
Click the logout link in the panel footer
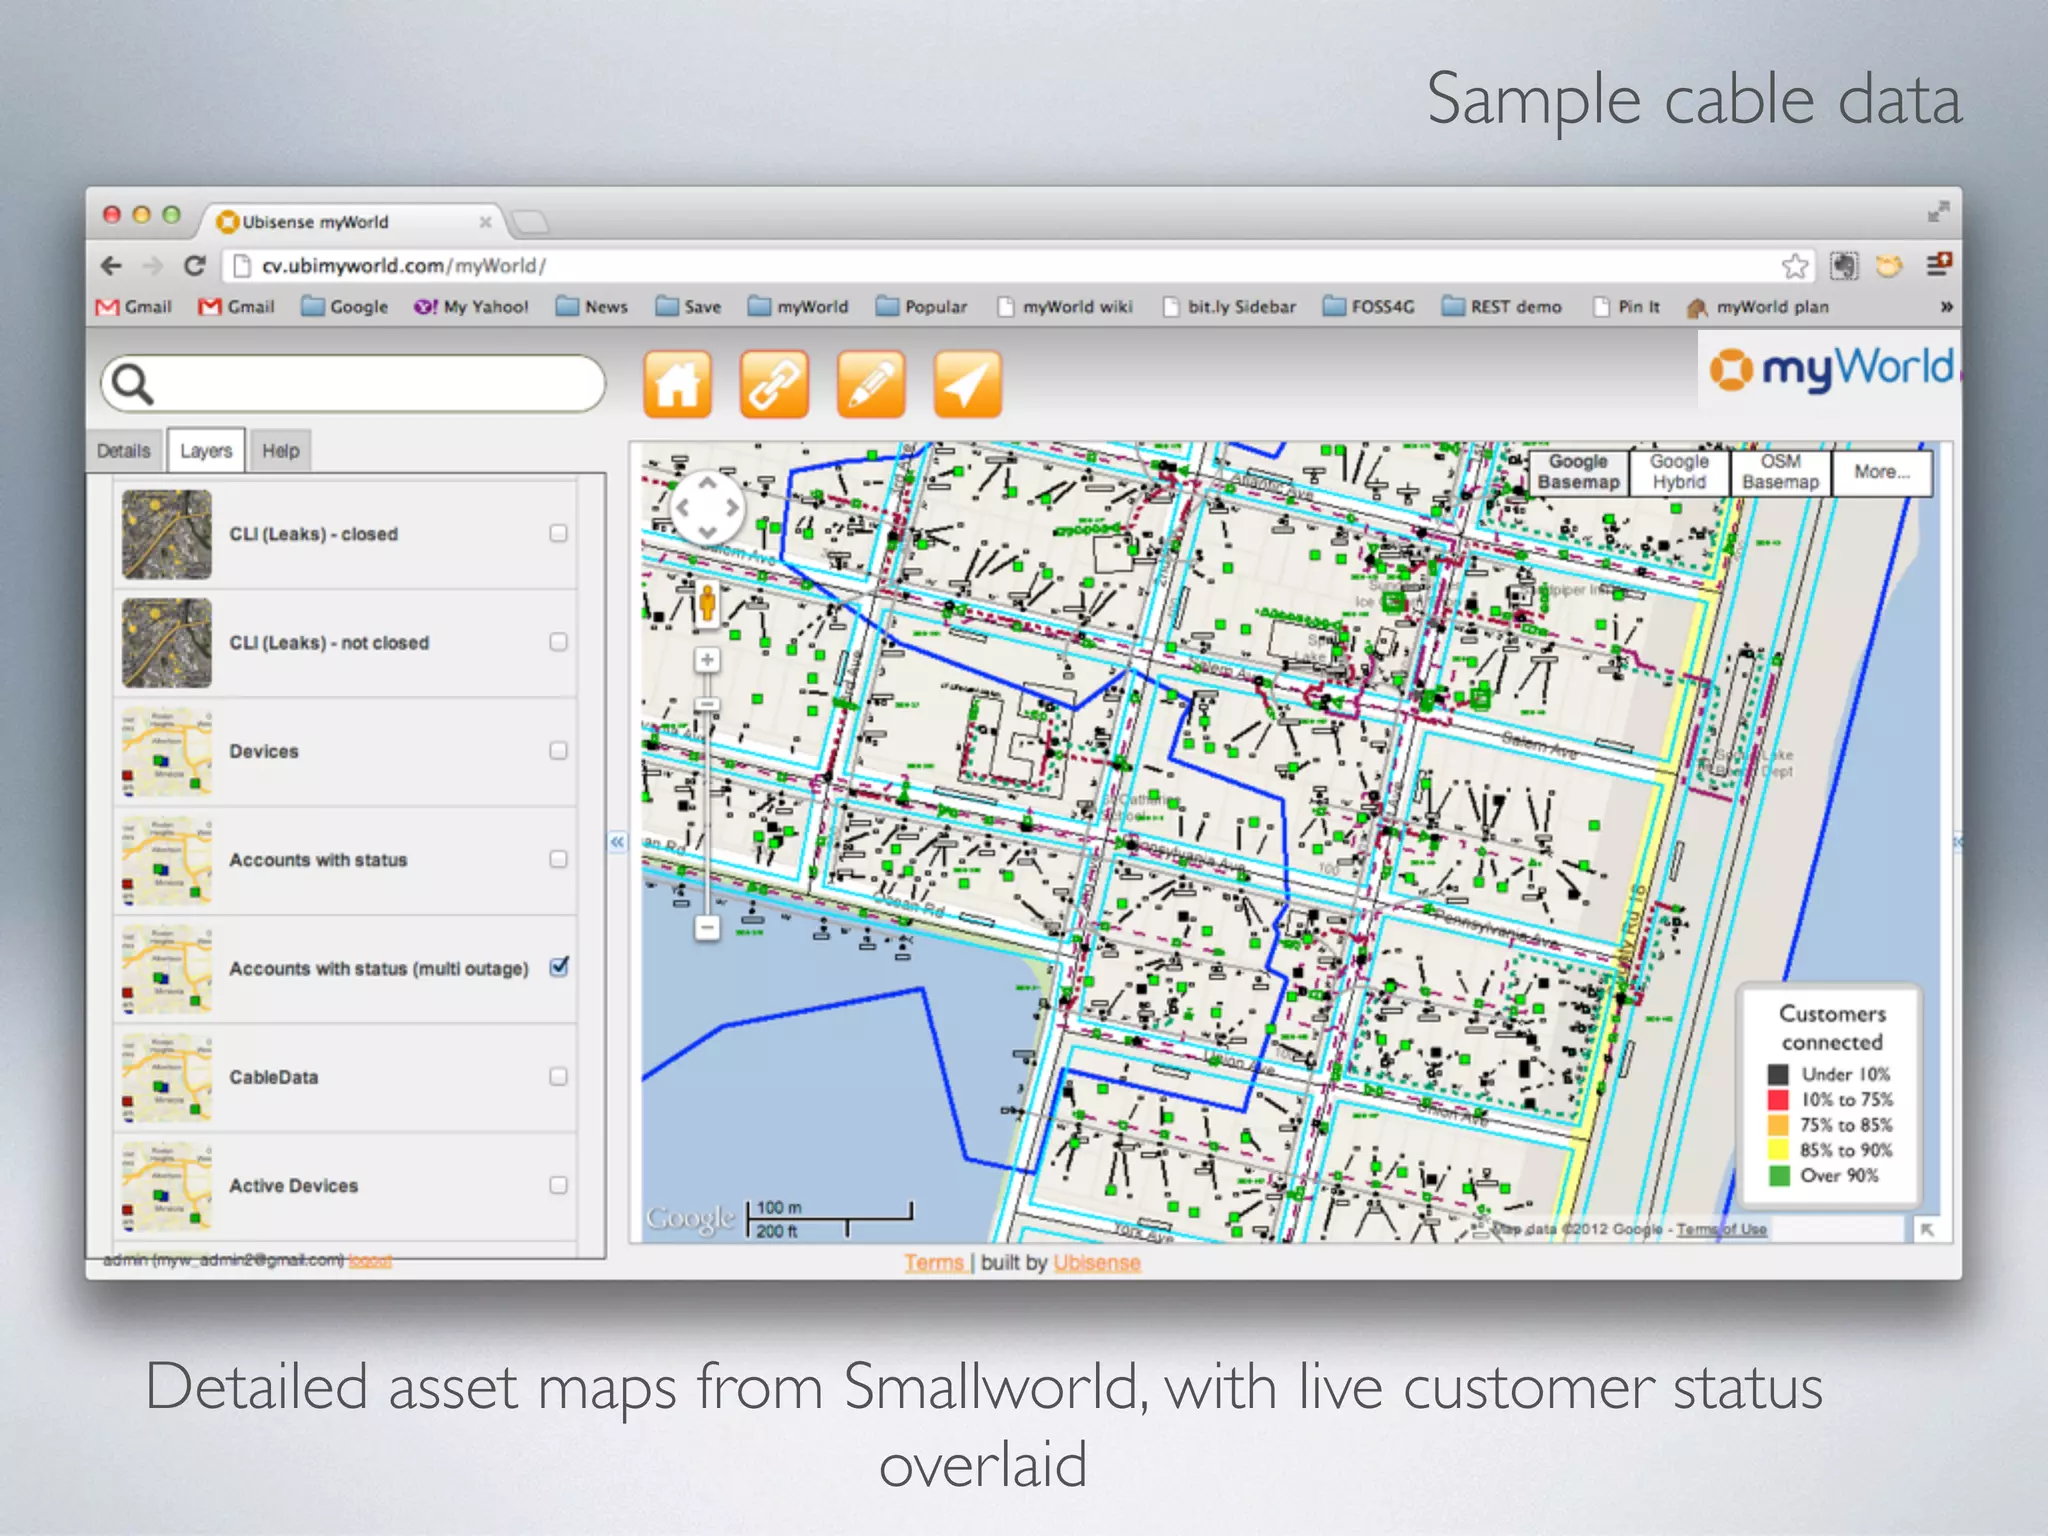(x=370, y=1260)
